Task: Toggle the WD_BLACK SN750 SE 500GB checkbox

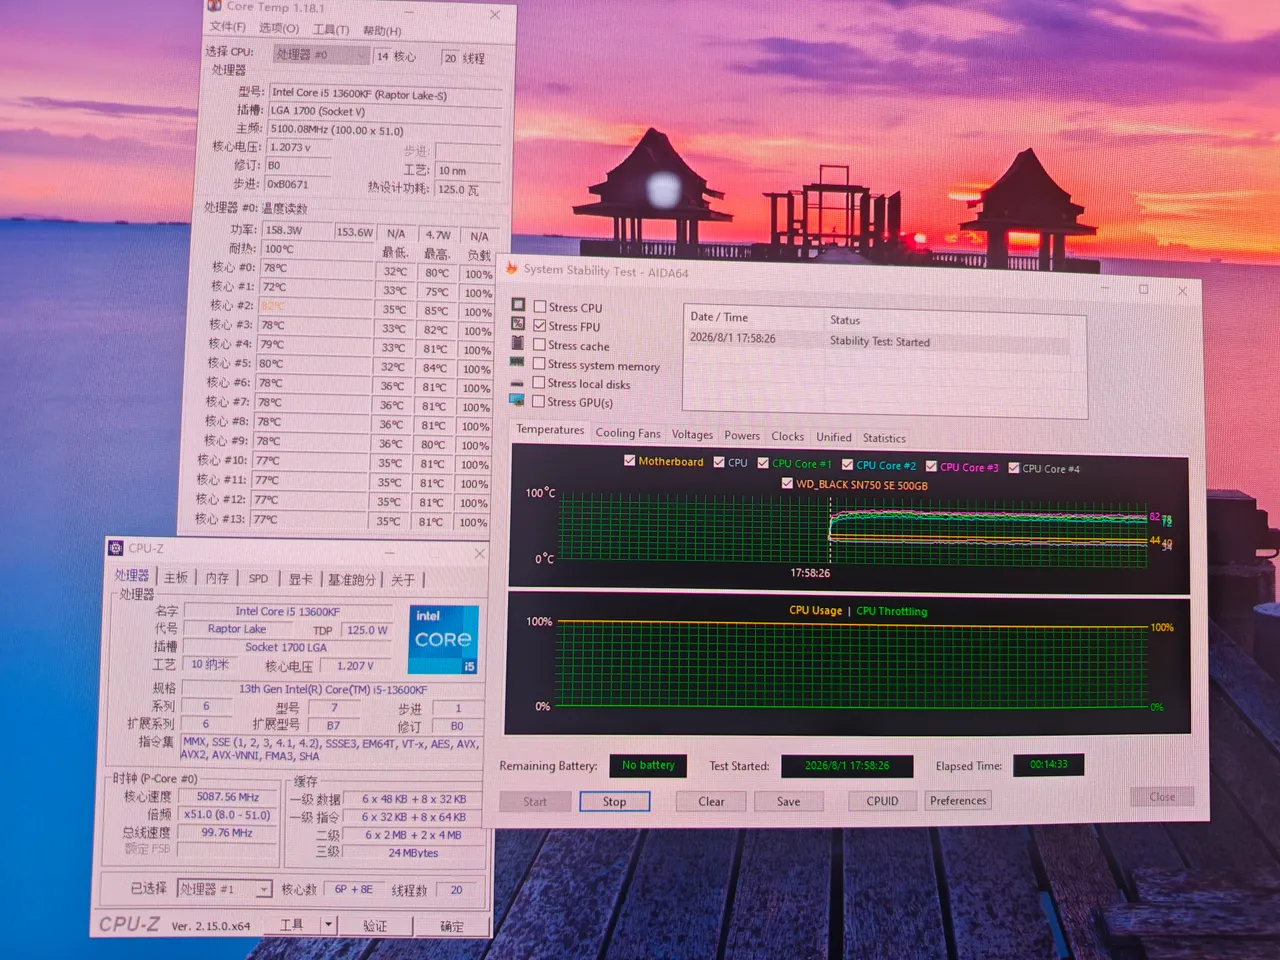Action: [x=787, y=484]
